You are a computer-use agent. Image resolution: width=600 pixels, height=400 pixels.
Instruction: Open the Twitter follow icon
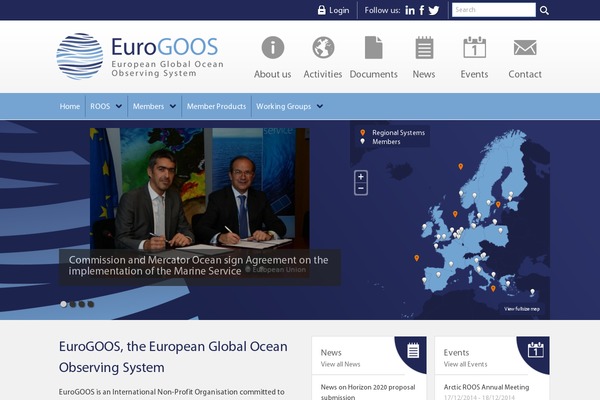434,10
